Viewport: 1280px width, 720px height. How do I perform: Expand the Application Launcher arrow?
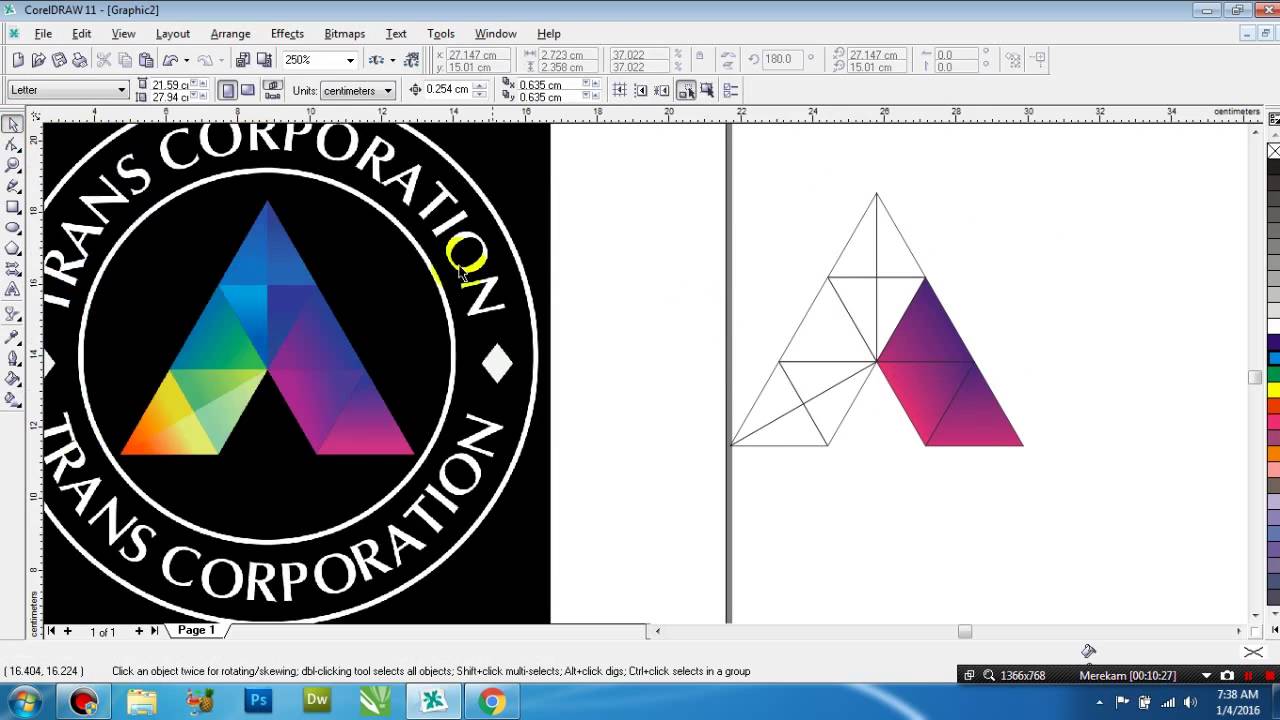point(392,60)
